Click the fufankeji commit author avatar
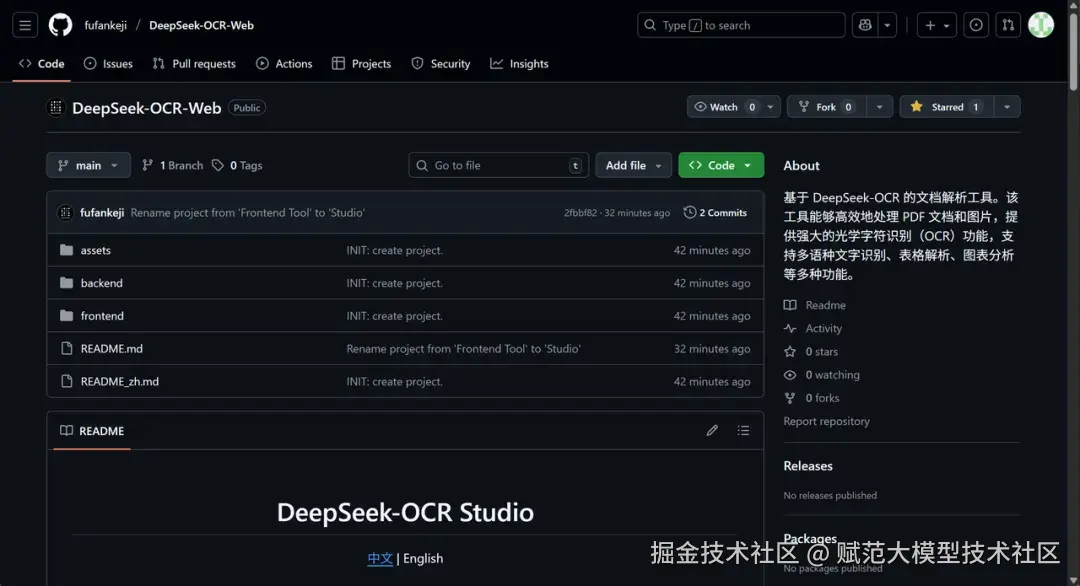This screenshot has width=1080, height=586. coord(65,213)
